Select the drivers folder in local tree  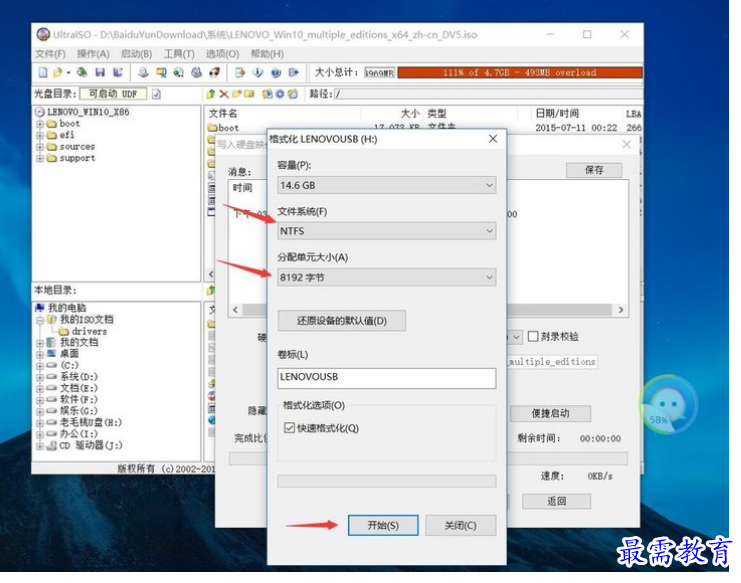pos(89,332)
